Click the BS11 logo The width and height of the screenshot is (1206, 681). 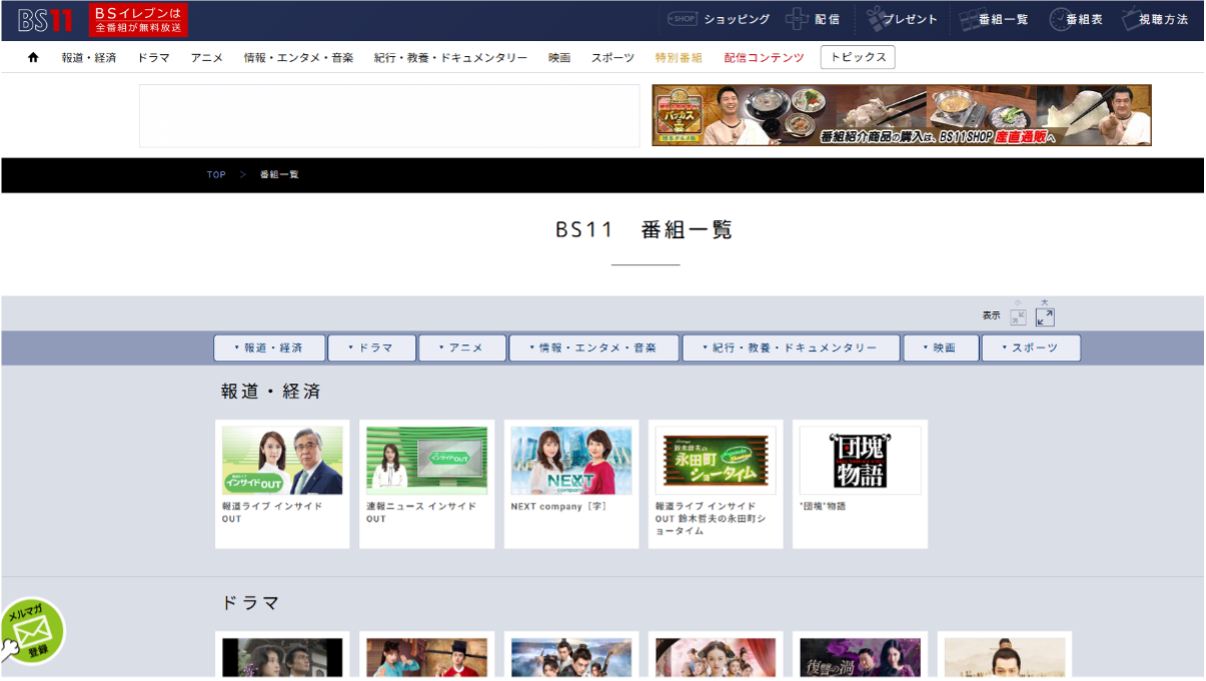(45, 20)
